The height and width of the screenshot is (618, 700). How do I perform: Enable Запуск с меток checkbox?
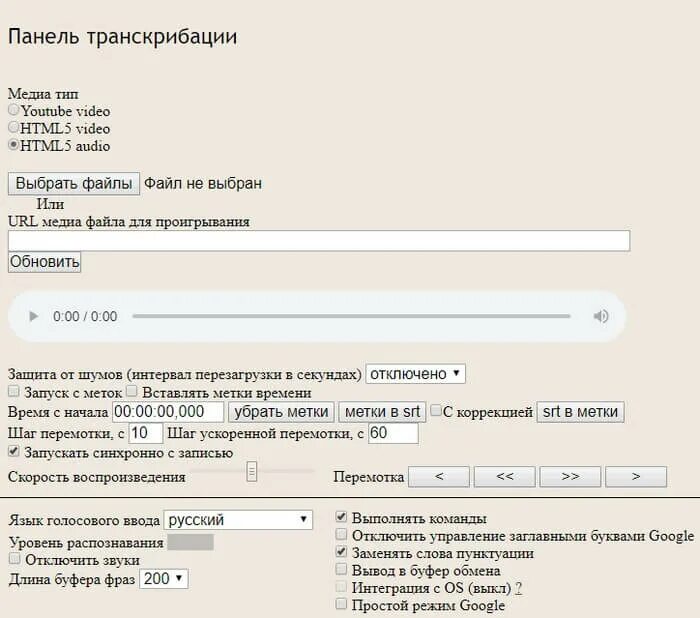[x=14, y=391]
